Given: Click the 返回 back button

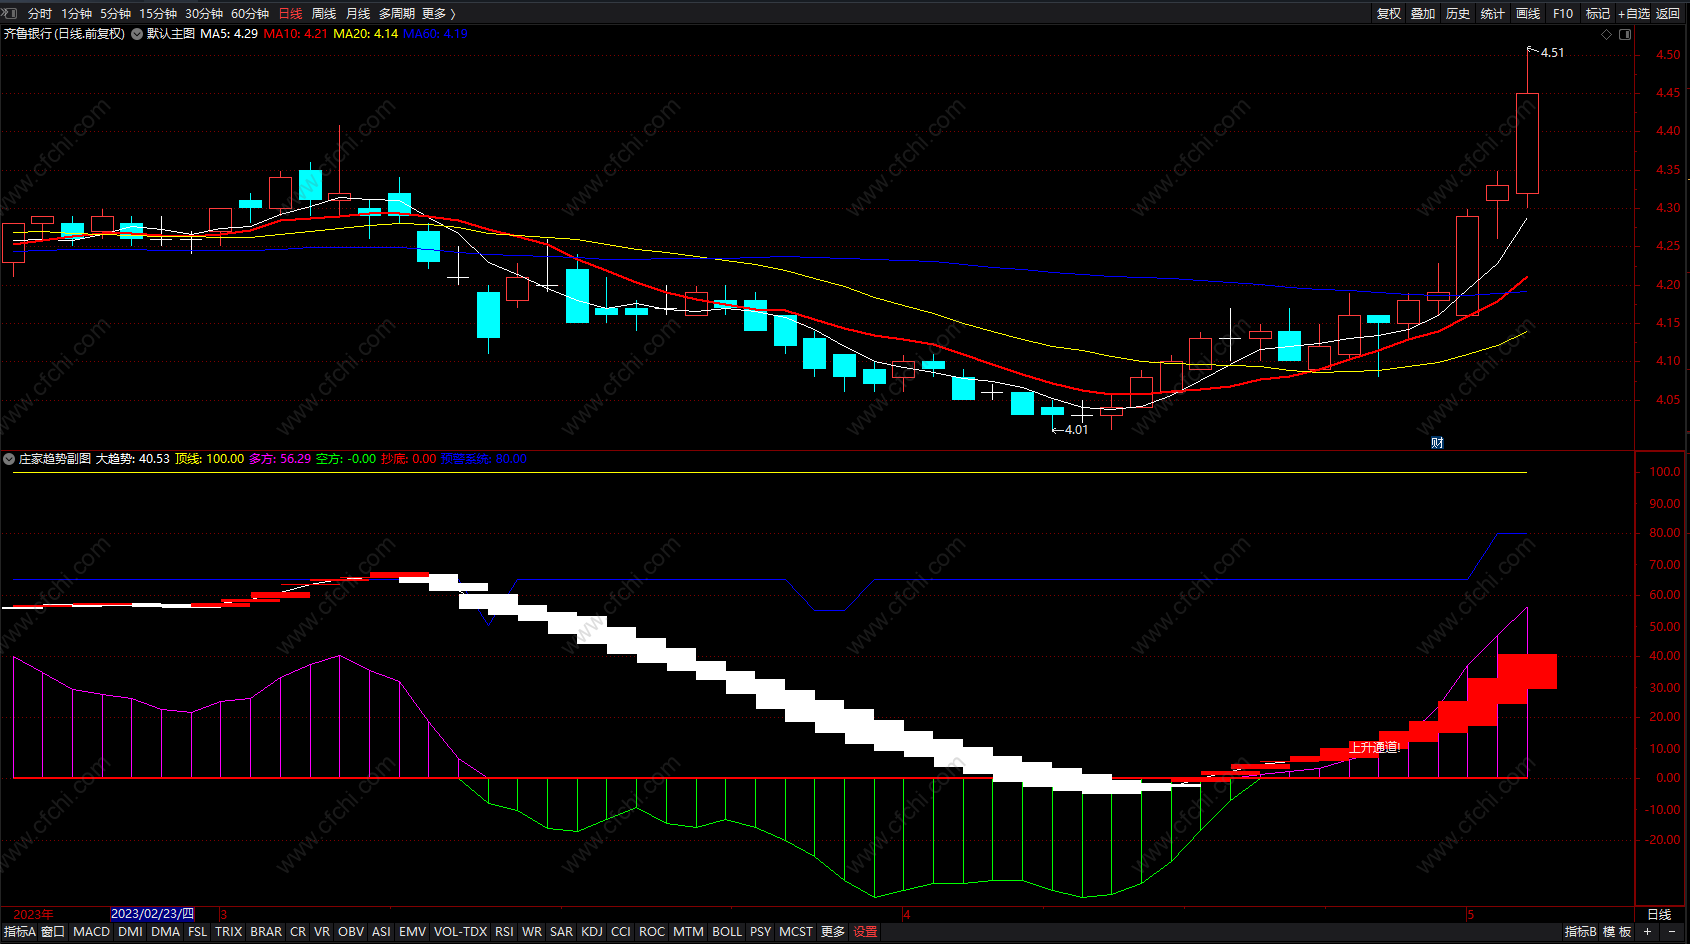Looking at the screenshot, I should [x=1668, y=13].
